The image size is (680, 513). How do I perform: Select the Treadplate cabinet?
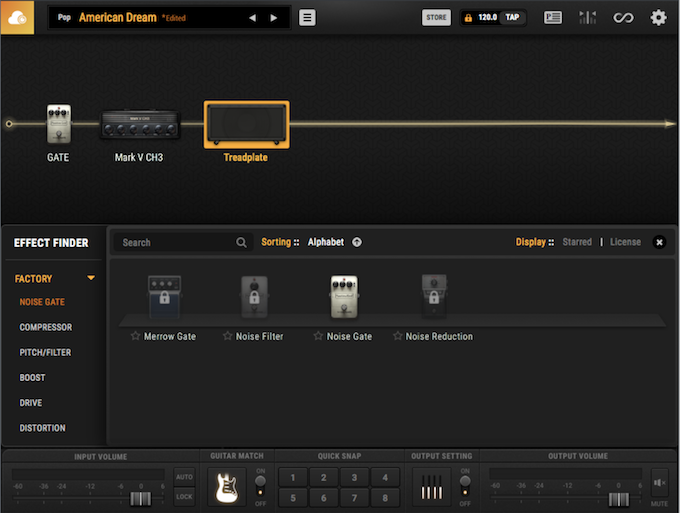click(x=246, y=124)
